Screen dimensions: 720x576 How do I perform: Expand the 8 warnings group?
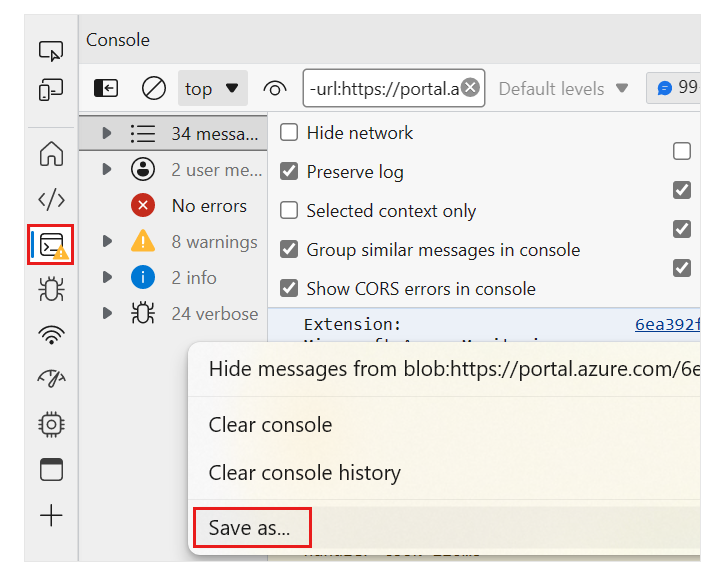click(108, 242)
